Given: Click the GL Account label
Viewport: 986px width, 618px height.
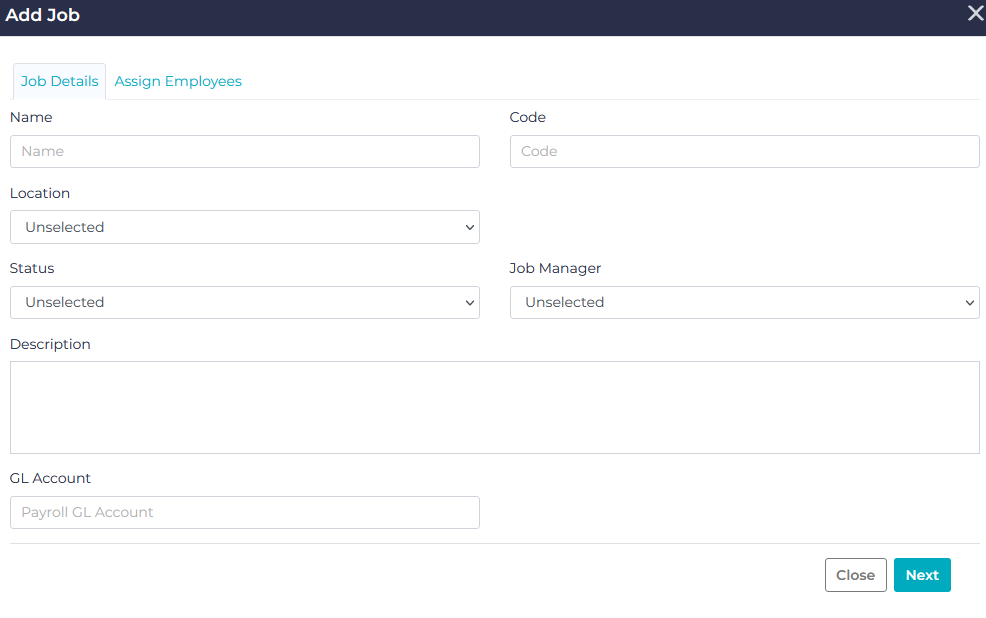Looking at the screenshot, I should (50, 478).
